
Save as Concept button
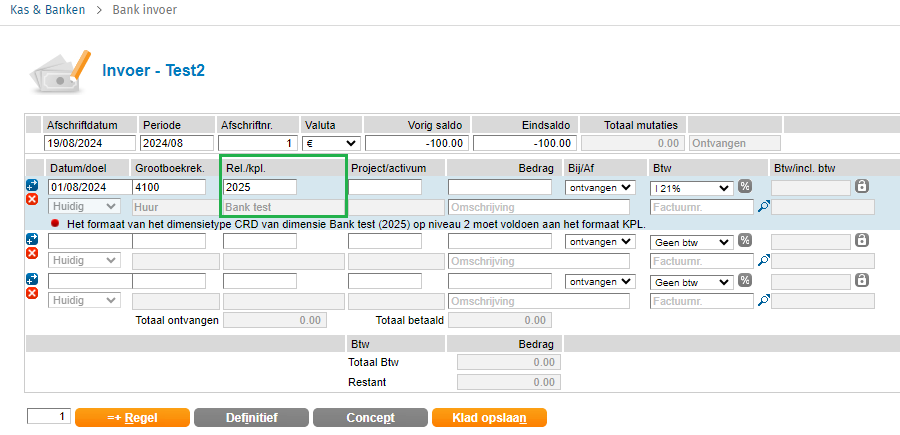(370, 417)
